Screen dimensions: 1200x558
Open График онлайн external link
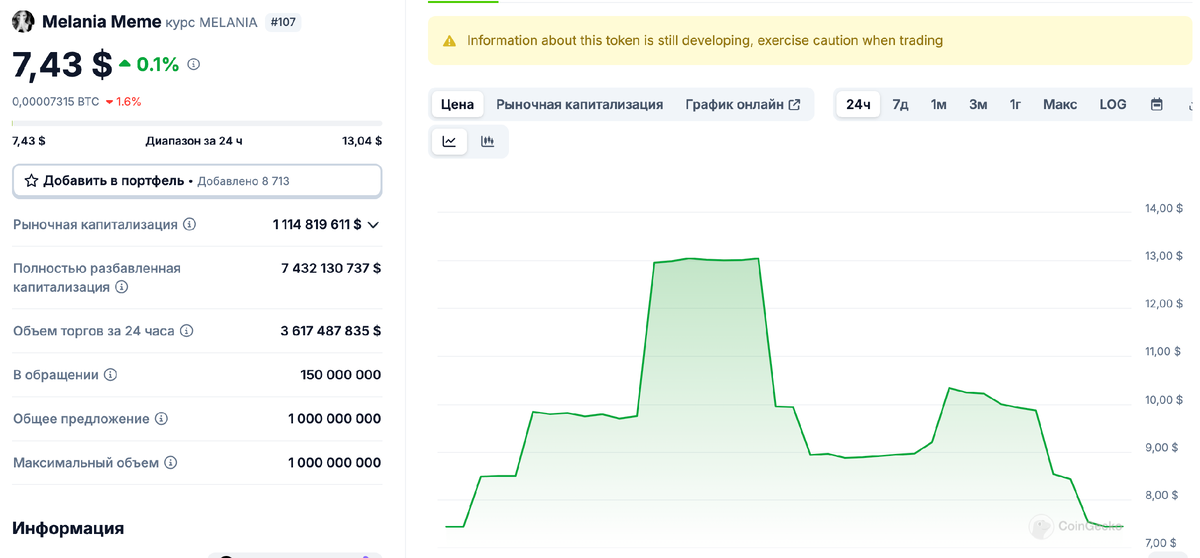tap(743, 104)
